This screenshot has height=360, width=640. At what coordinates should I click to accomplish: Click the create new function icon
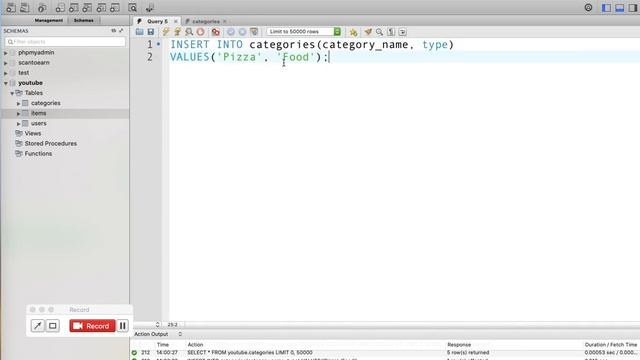115,7
